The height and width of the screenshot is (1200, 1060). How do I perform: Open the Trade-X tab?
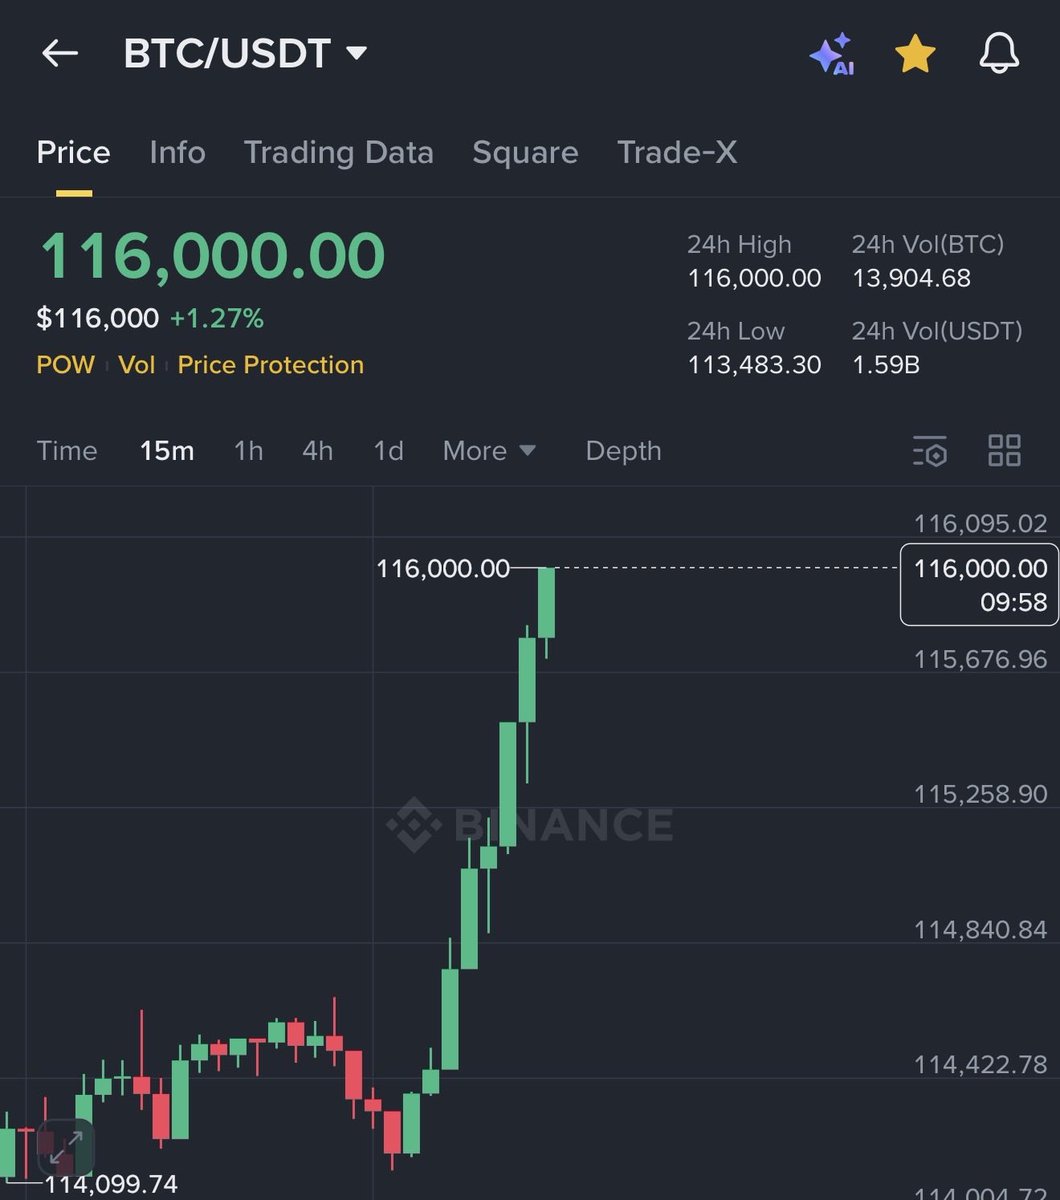pos(677,152)
